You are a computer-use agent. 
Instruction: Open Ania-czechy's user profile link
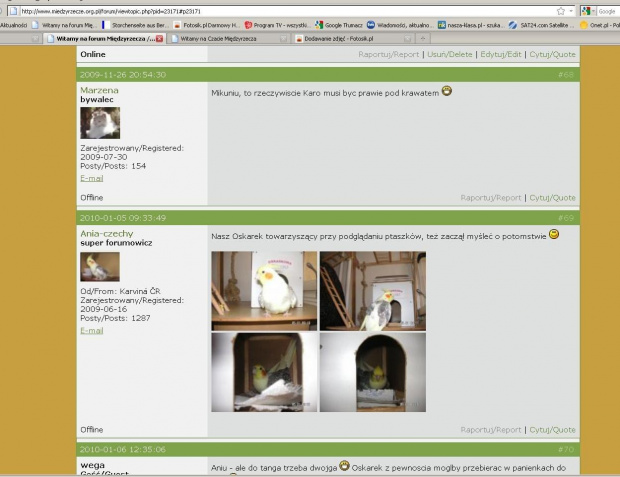coord(107,233)
